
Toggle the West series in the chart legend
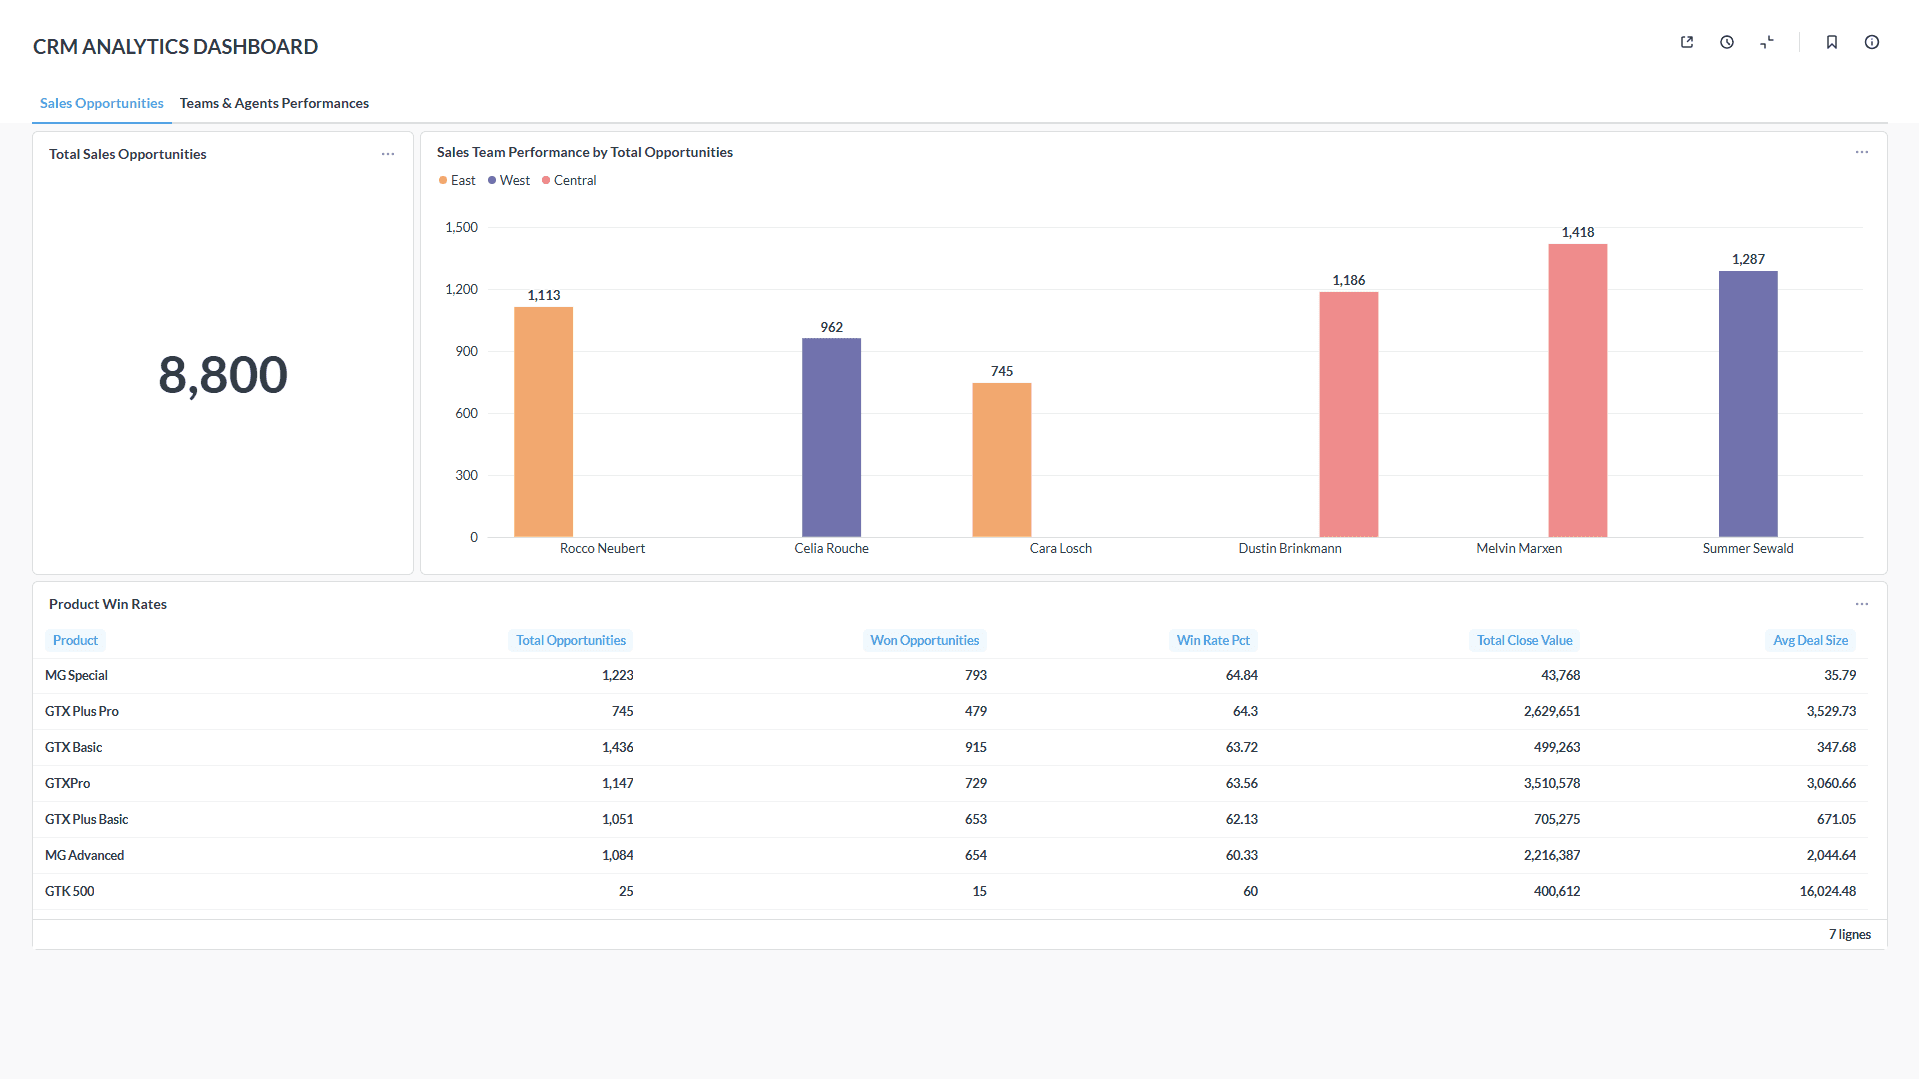coord(508,180)
